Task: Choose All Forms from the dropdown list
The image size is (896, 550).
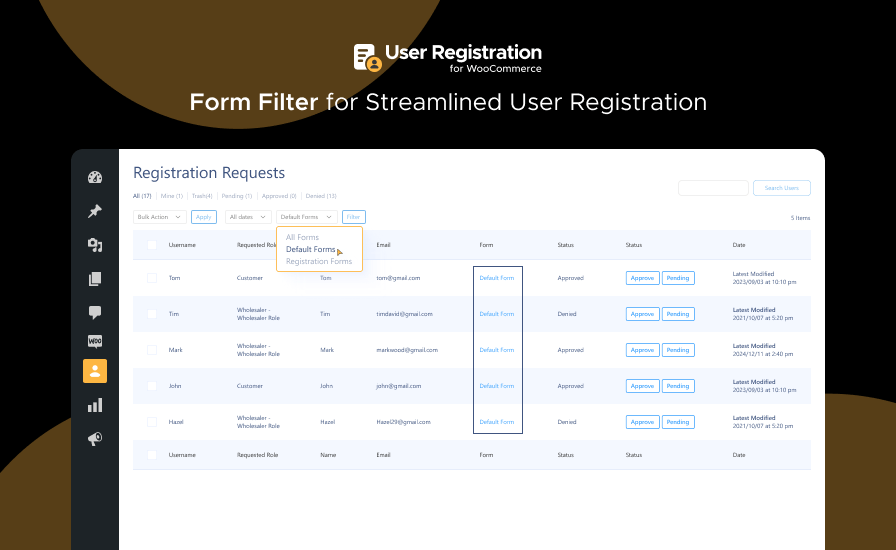Action: tap(302, 237)
